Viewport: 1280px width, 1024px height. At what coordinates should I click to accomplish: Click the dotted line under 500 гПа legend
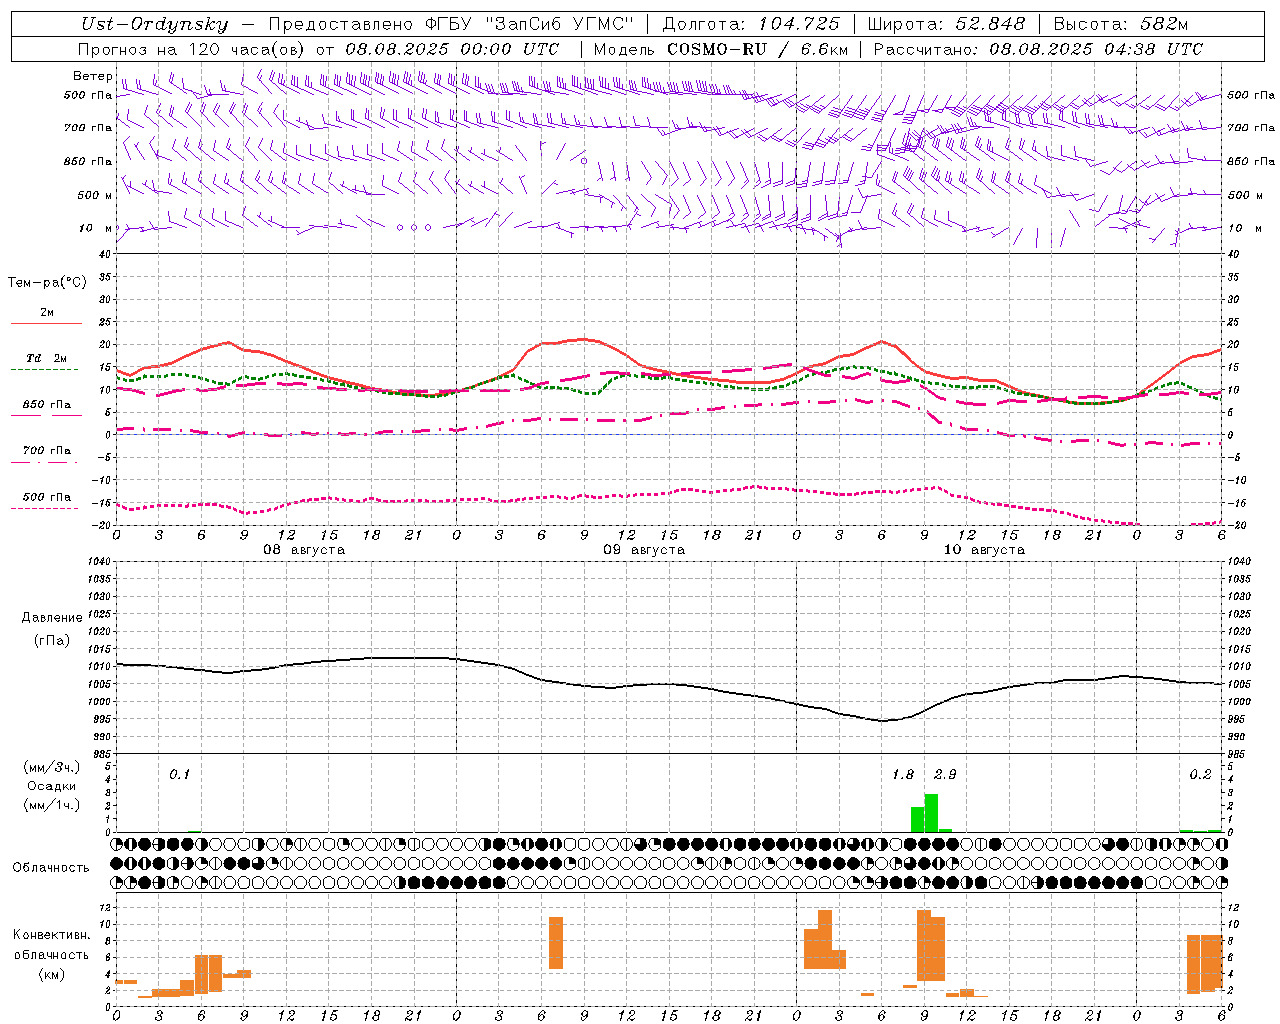[x=44, y=509]
